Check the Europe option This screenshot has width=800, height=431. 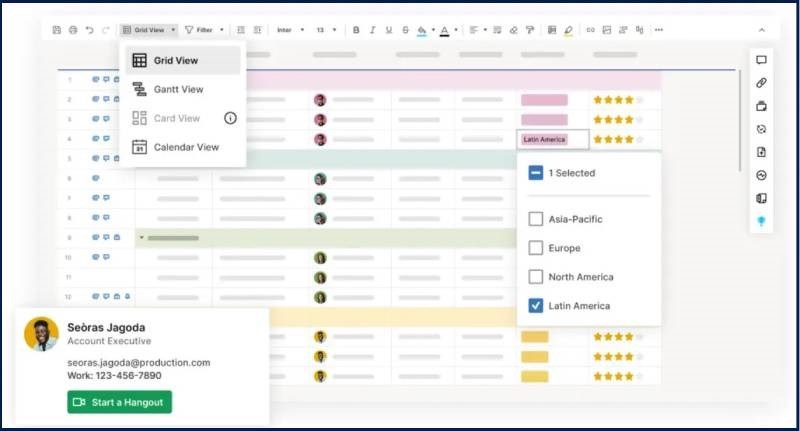coord(536,248)
